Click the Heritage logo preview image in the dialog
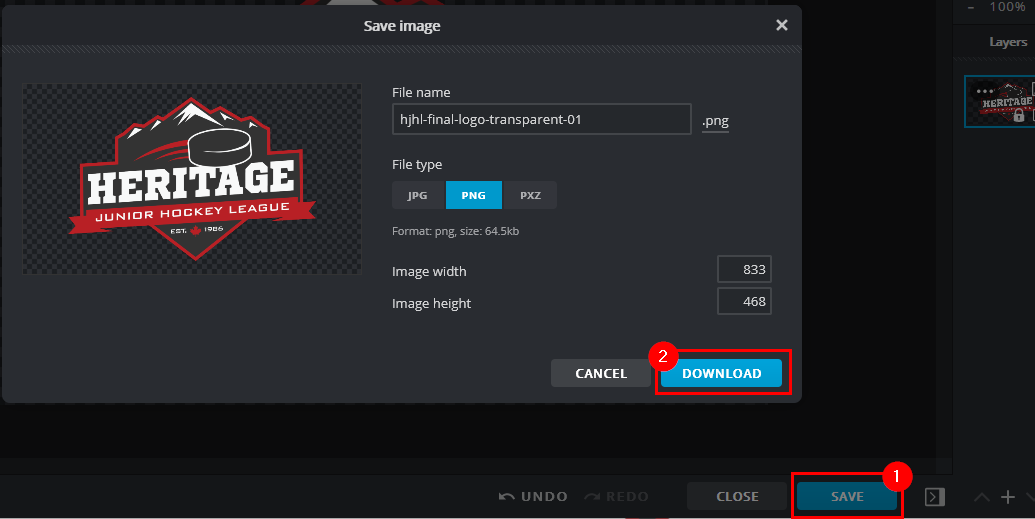Screen dimensions: 1035x519 tap(192, 178)
